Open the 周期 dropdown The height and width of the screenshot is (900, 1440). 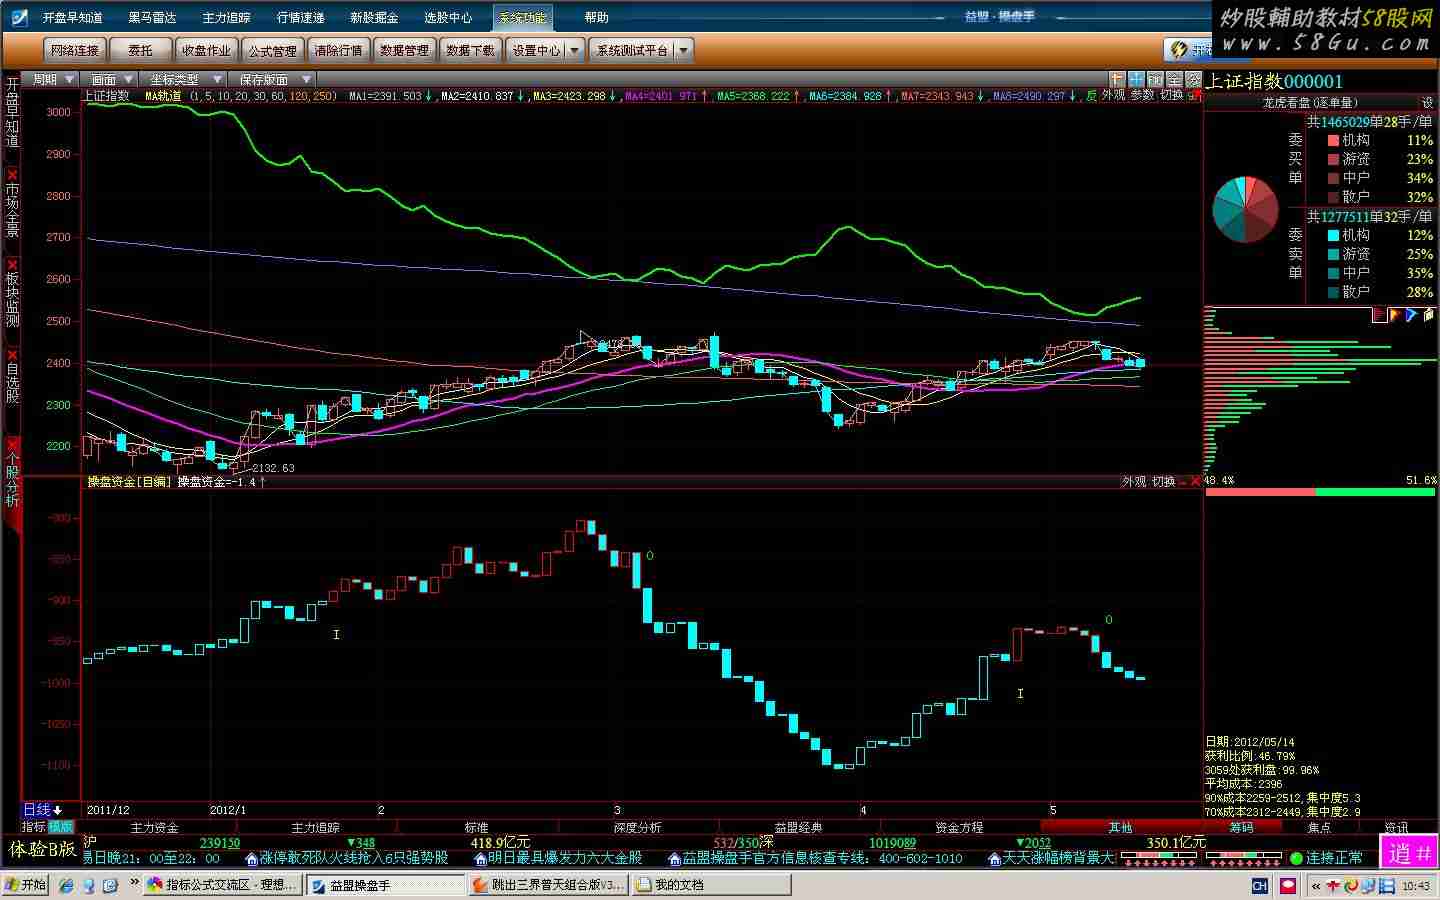coord(53,79)
